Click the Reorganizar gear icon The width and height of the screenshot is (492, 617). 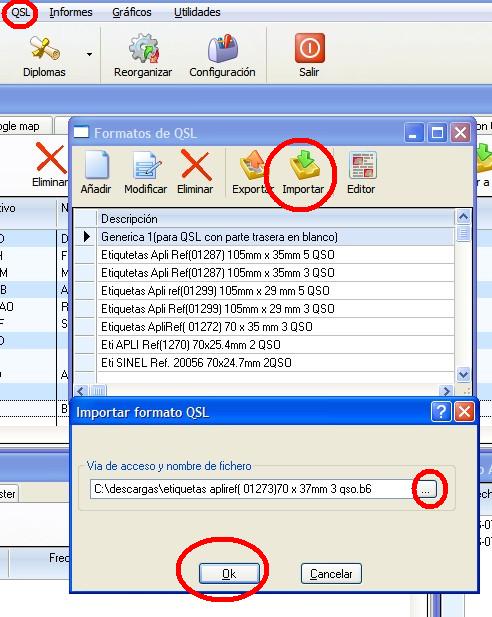[x=144, y=48]
